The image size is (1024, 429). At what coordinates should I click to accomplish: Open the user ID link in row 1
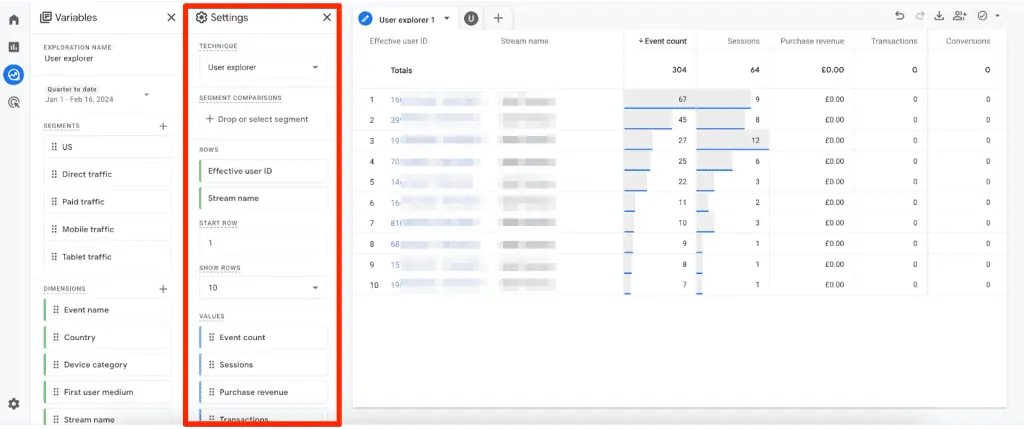pos(435,100)
